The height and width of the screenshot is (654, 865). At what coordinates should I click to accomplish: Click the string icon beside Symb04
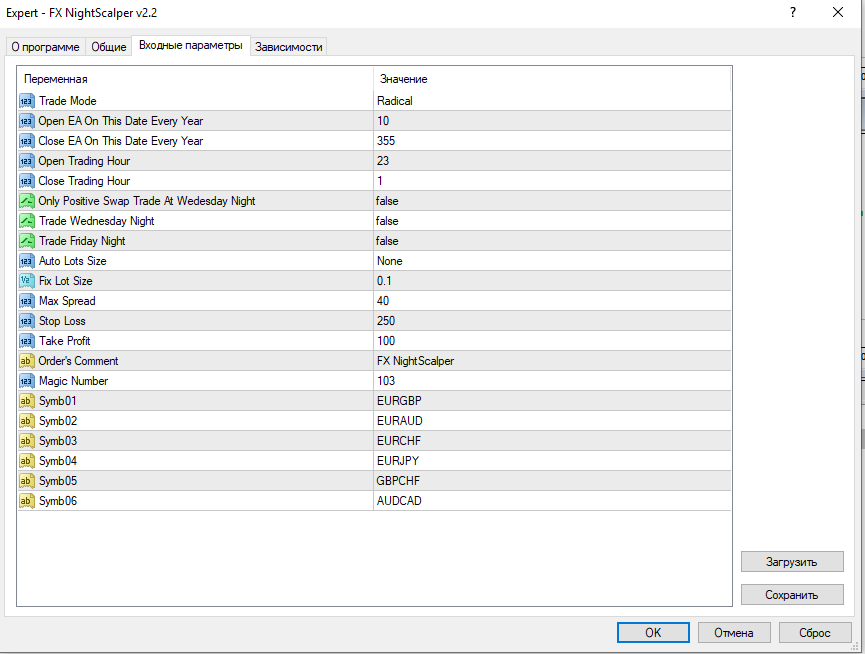[26, 461]
